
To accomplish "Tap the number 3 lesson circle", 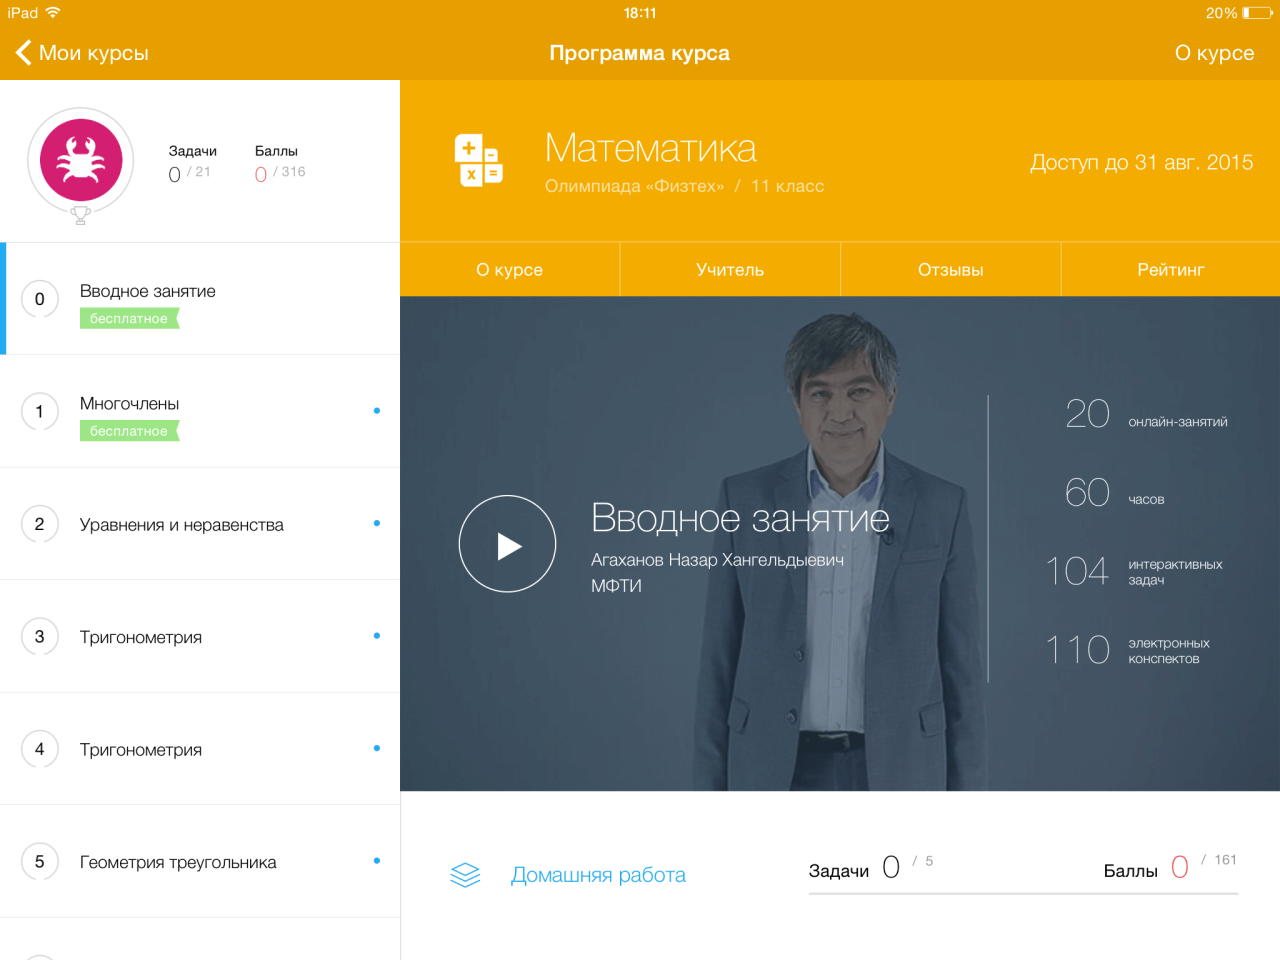I will click(40, 636).
